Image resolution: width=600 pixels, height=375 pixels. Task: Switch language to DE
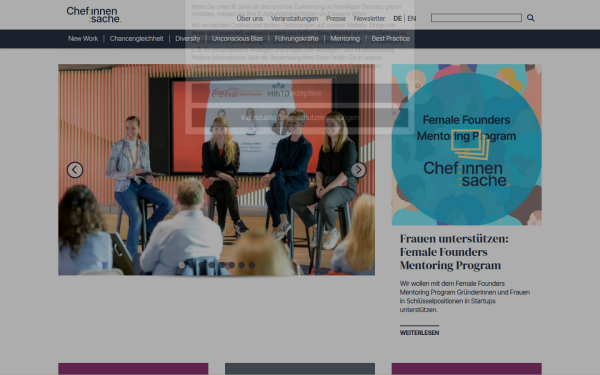(397, 18)
